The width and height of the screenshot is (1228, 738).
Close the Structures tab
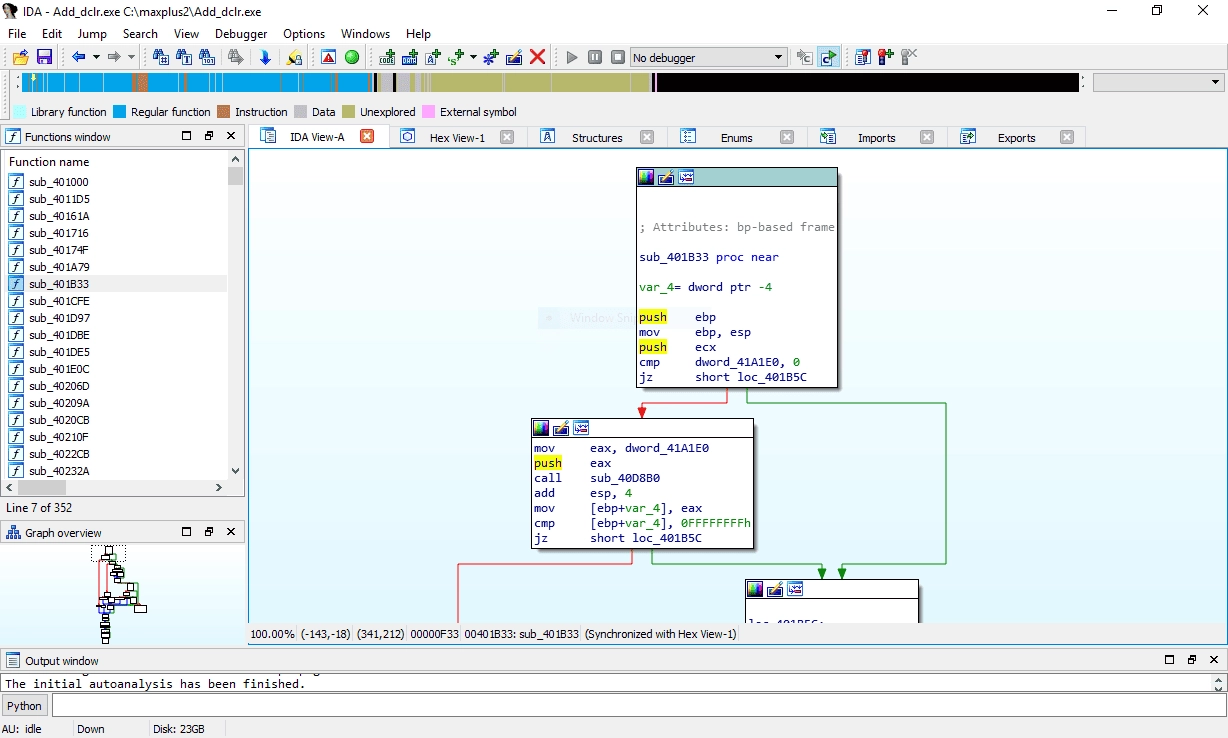(x=647, y=137)
